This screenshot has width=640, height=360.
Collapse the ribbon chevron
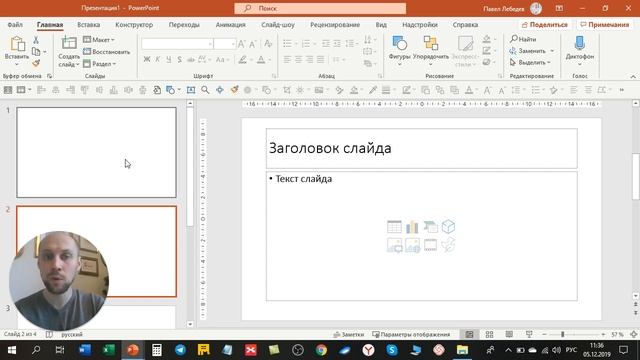[633, 76]
